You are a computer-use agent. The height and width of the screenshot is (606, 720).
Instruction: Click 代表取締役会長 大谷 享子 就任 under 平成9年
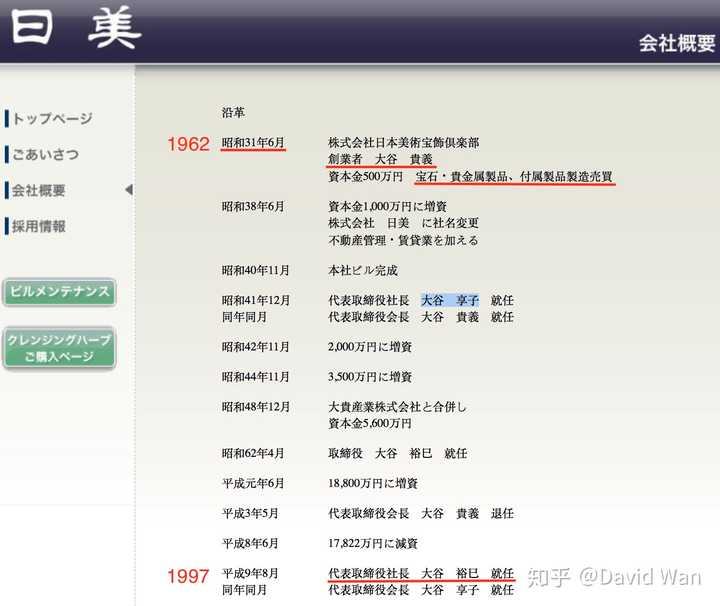421,590
